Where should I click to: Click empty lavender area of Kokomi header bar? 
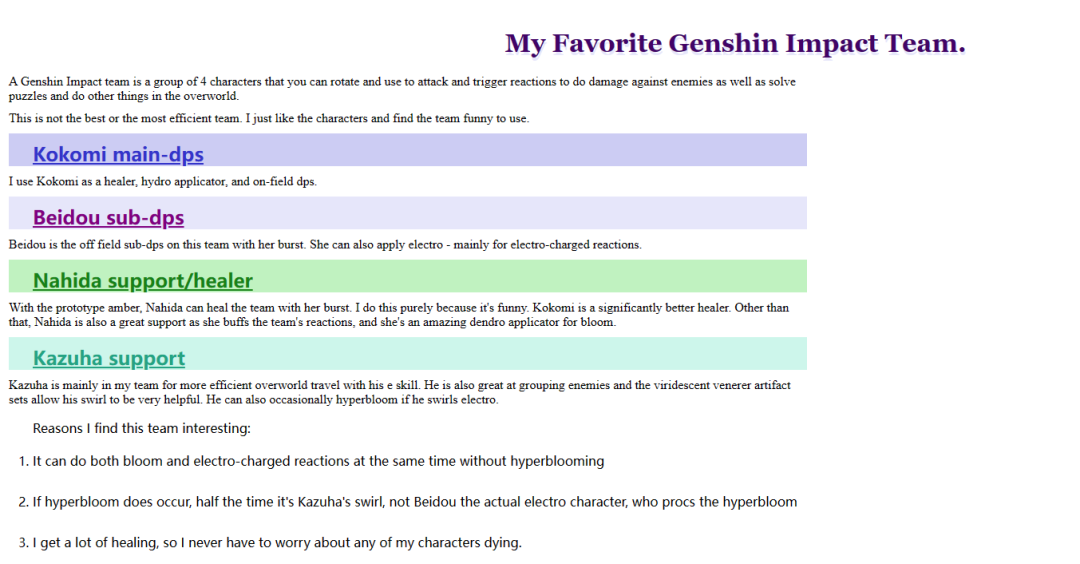click(x=505, y=150)
